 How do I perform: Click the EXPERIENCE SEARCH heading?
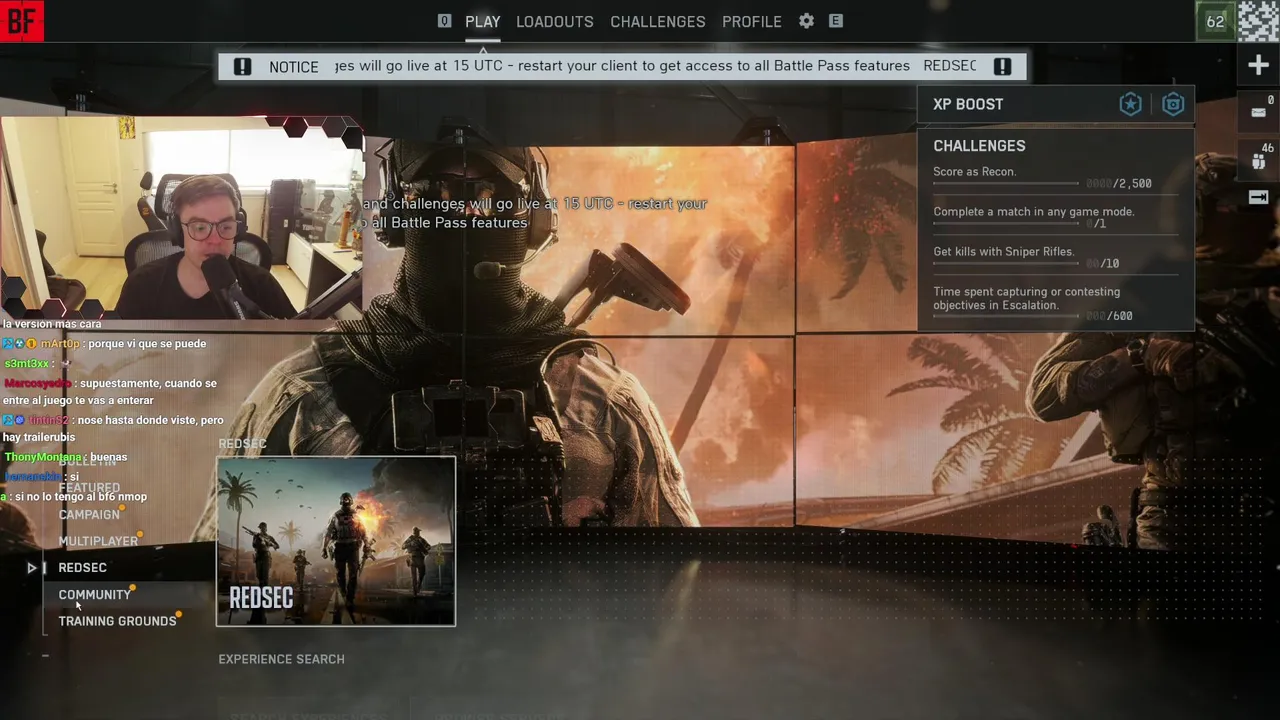(281, 659)
